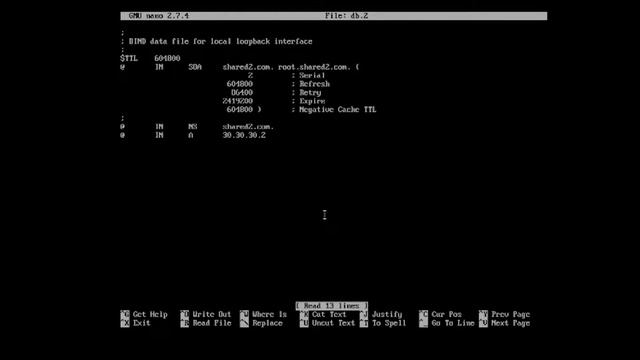Select the Go To Line shortcut
The image size is (640, 360).
pyautogui.click(x=453, y=323)
